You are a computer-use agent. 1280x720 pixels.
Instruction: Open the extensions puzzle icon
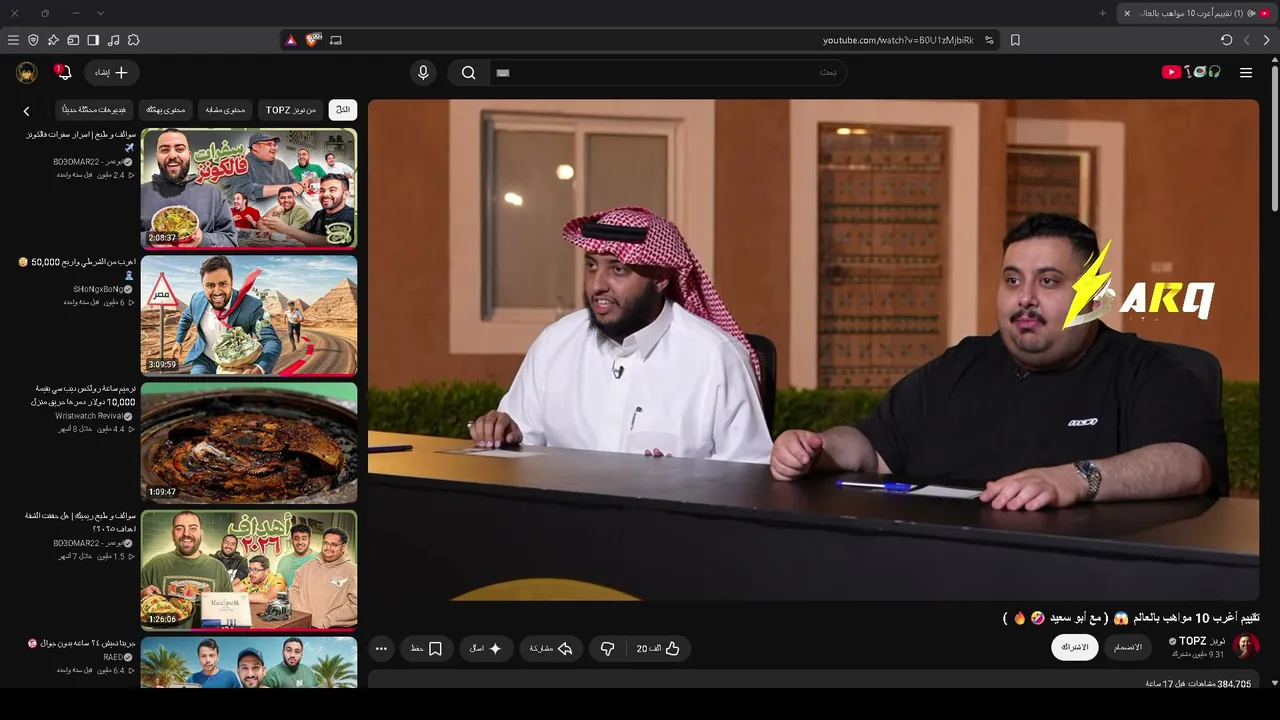click(133, 40)
